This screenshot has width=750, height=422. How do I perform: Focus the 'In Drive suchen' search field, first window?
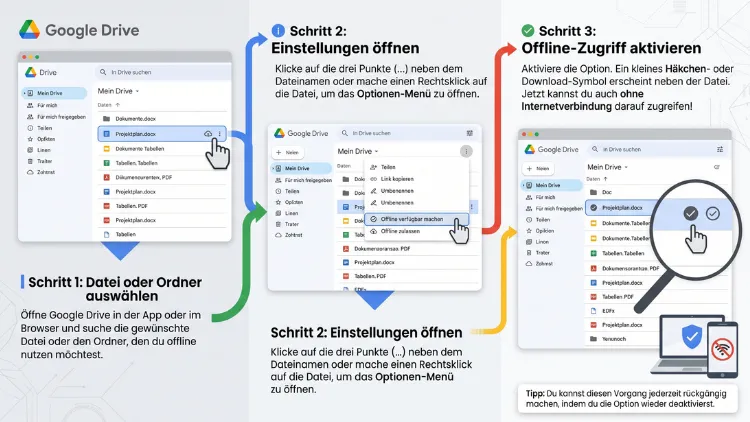pyautogui.click(x=164, y=72)
